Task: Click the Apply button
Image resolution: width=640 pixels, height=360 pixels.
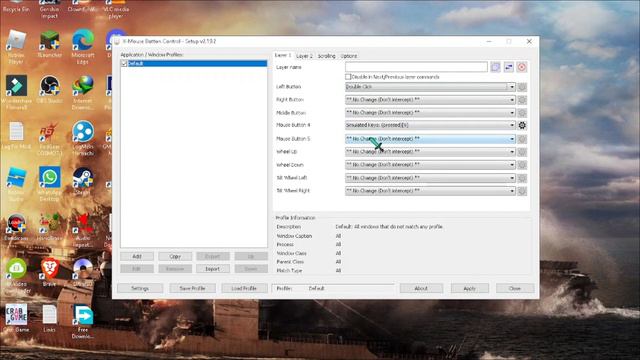Action: [470, 288]
